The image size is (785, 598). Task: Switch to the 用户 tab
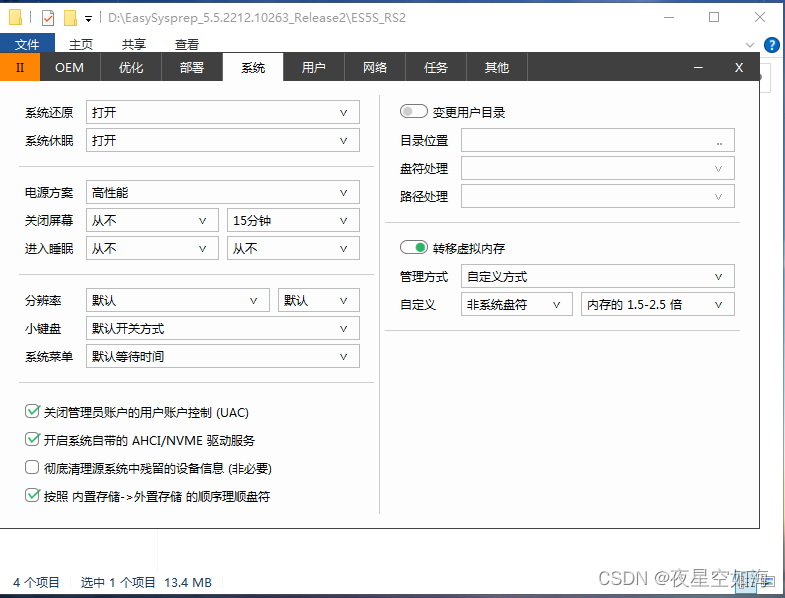[x=314, y=67]
